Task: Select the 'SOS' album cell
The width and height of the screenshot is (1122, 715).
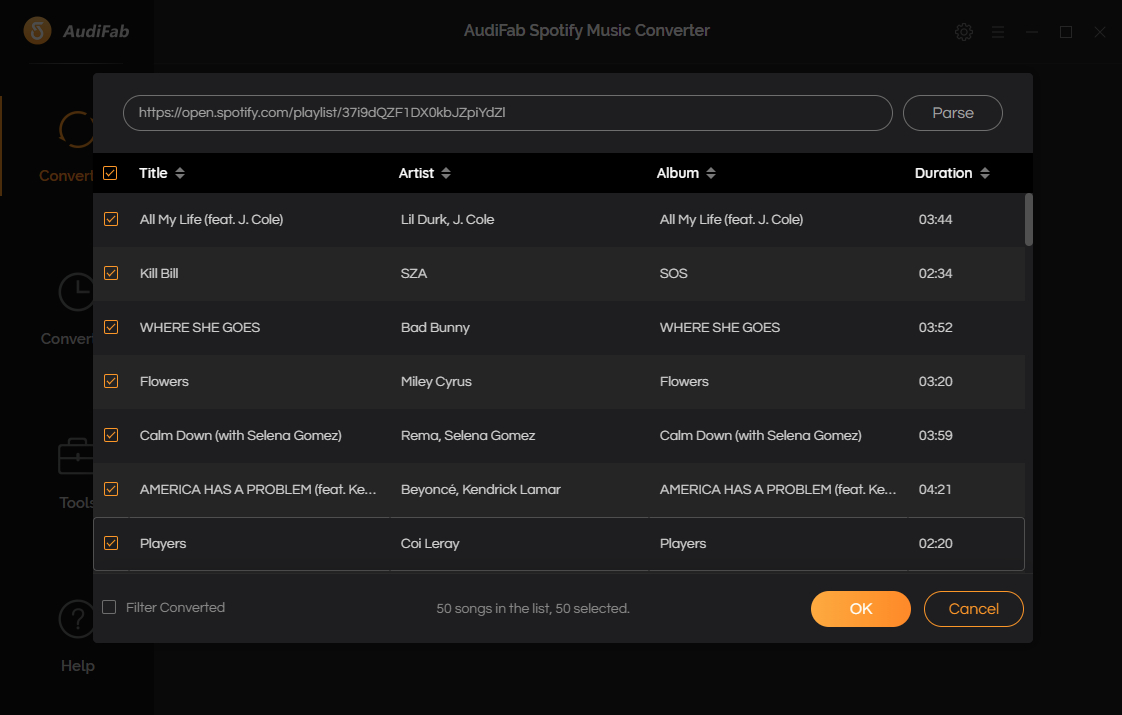Action: click(673, 273)
